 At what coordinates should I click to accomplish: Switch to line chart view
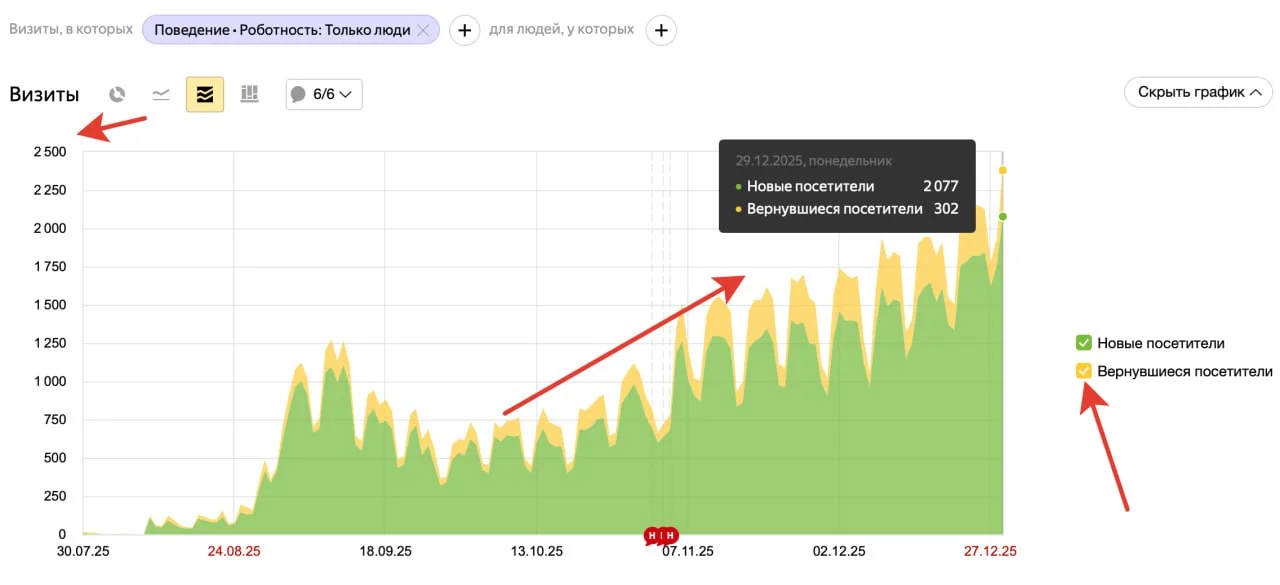coord(161,94)
